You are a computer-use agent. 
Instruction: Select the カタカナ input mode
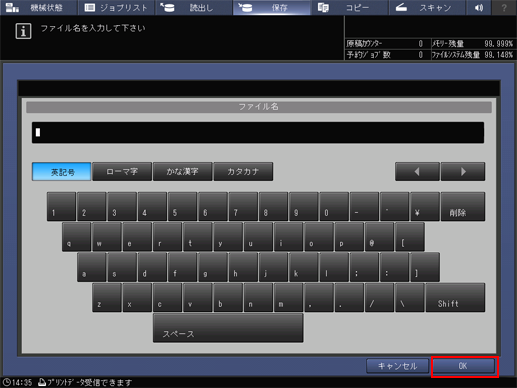coord(243,172)
